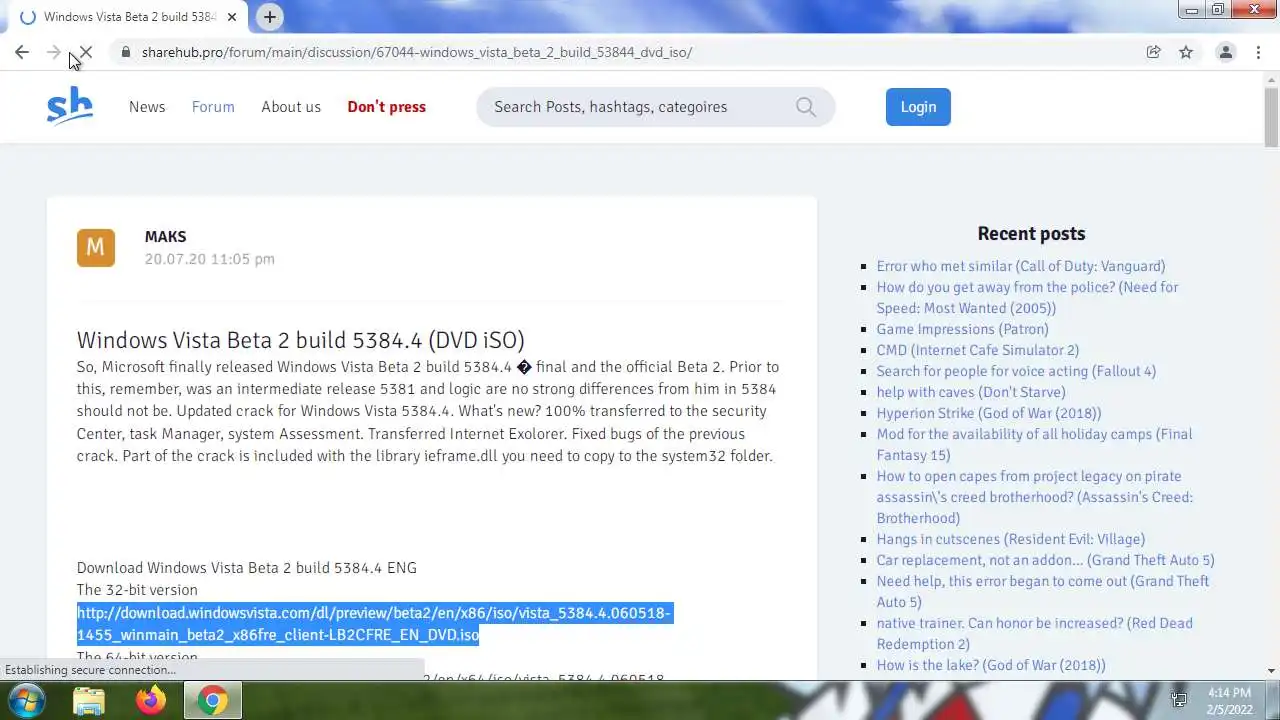Screen dimensions: 1280x720
Task: Open Chrome three-dot menu
Action: coord(1258,52)
